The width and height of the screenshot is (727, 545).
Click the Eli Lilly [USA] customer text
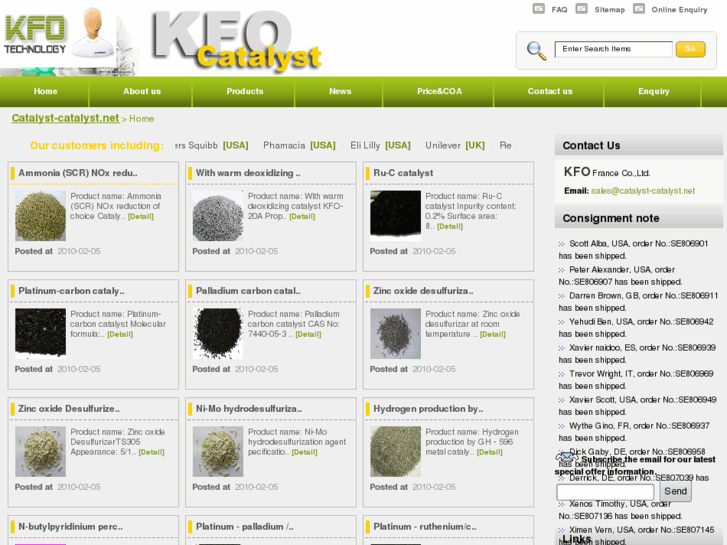click(380, 145)
